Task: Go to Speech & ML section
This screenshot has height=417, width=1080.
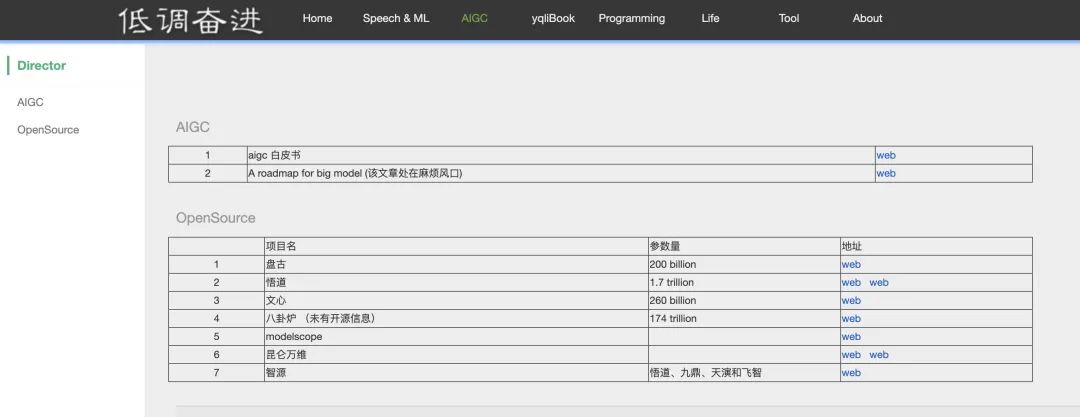Action: click(x=396, y=19)
